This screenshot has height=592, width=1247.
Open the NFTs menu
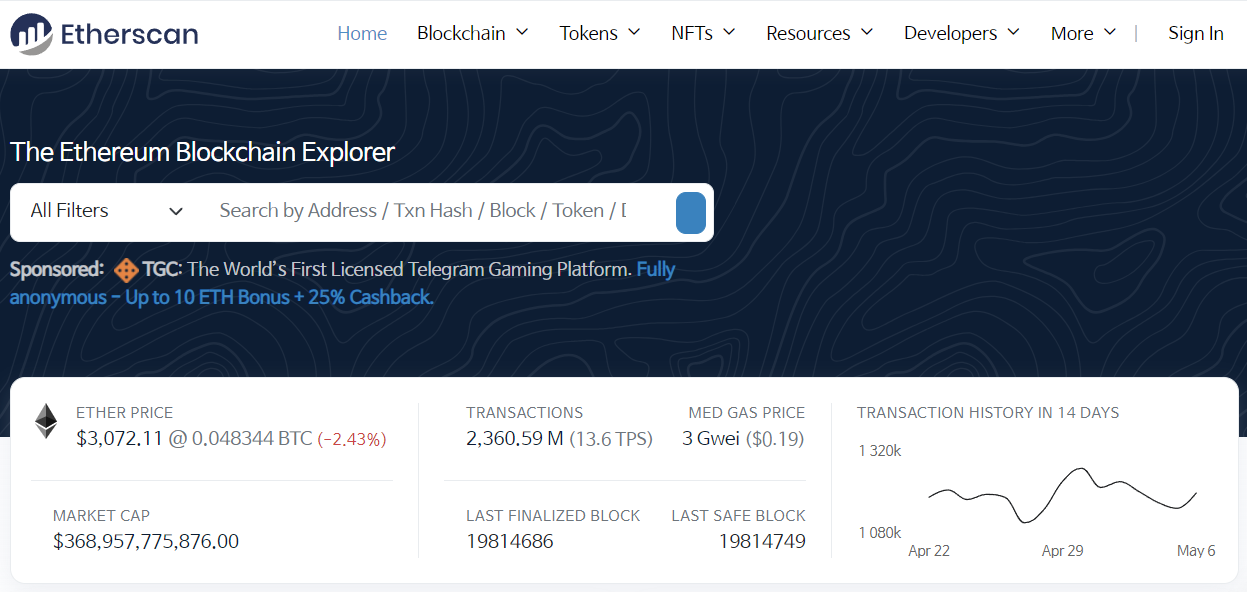coord(703,33)
